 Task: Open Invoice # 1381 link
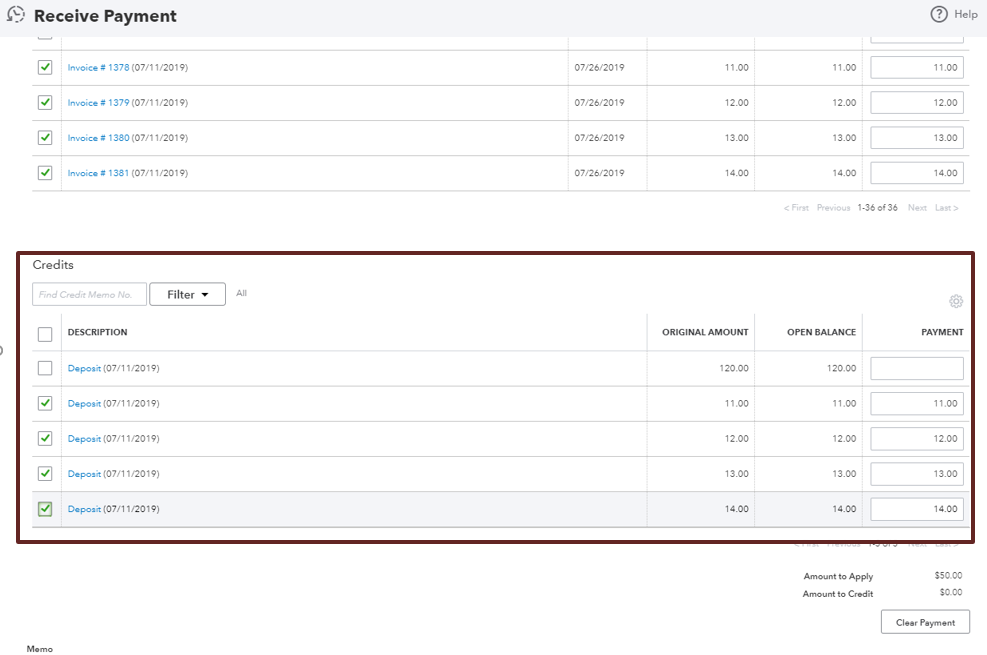(98, 173)
